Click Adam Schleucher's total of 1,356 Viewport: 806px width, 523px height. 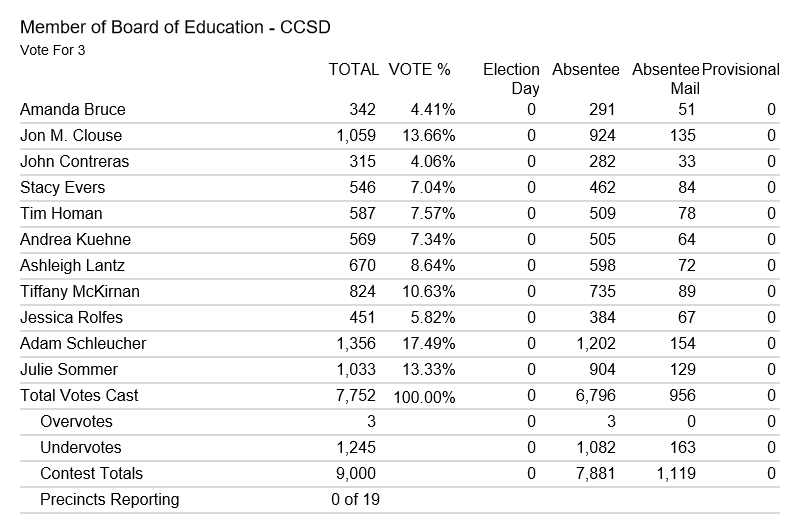356,344
